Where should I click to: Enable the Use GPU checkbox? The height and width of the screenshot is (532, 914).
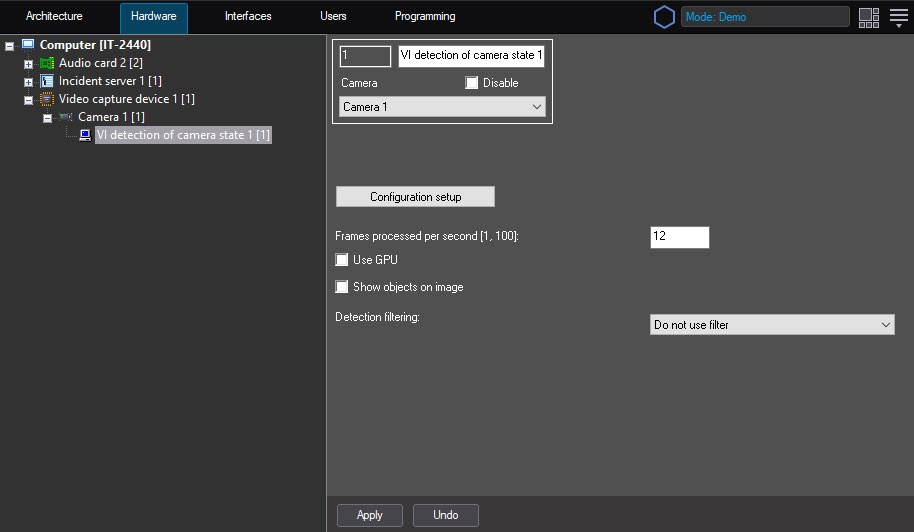[343, 260]
